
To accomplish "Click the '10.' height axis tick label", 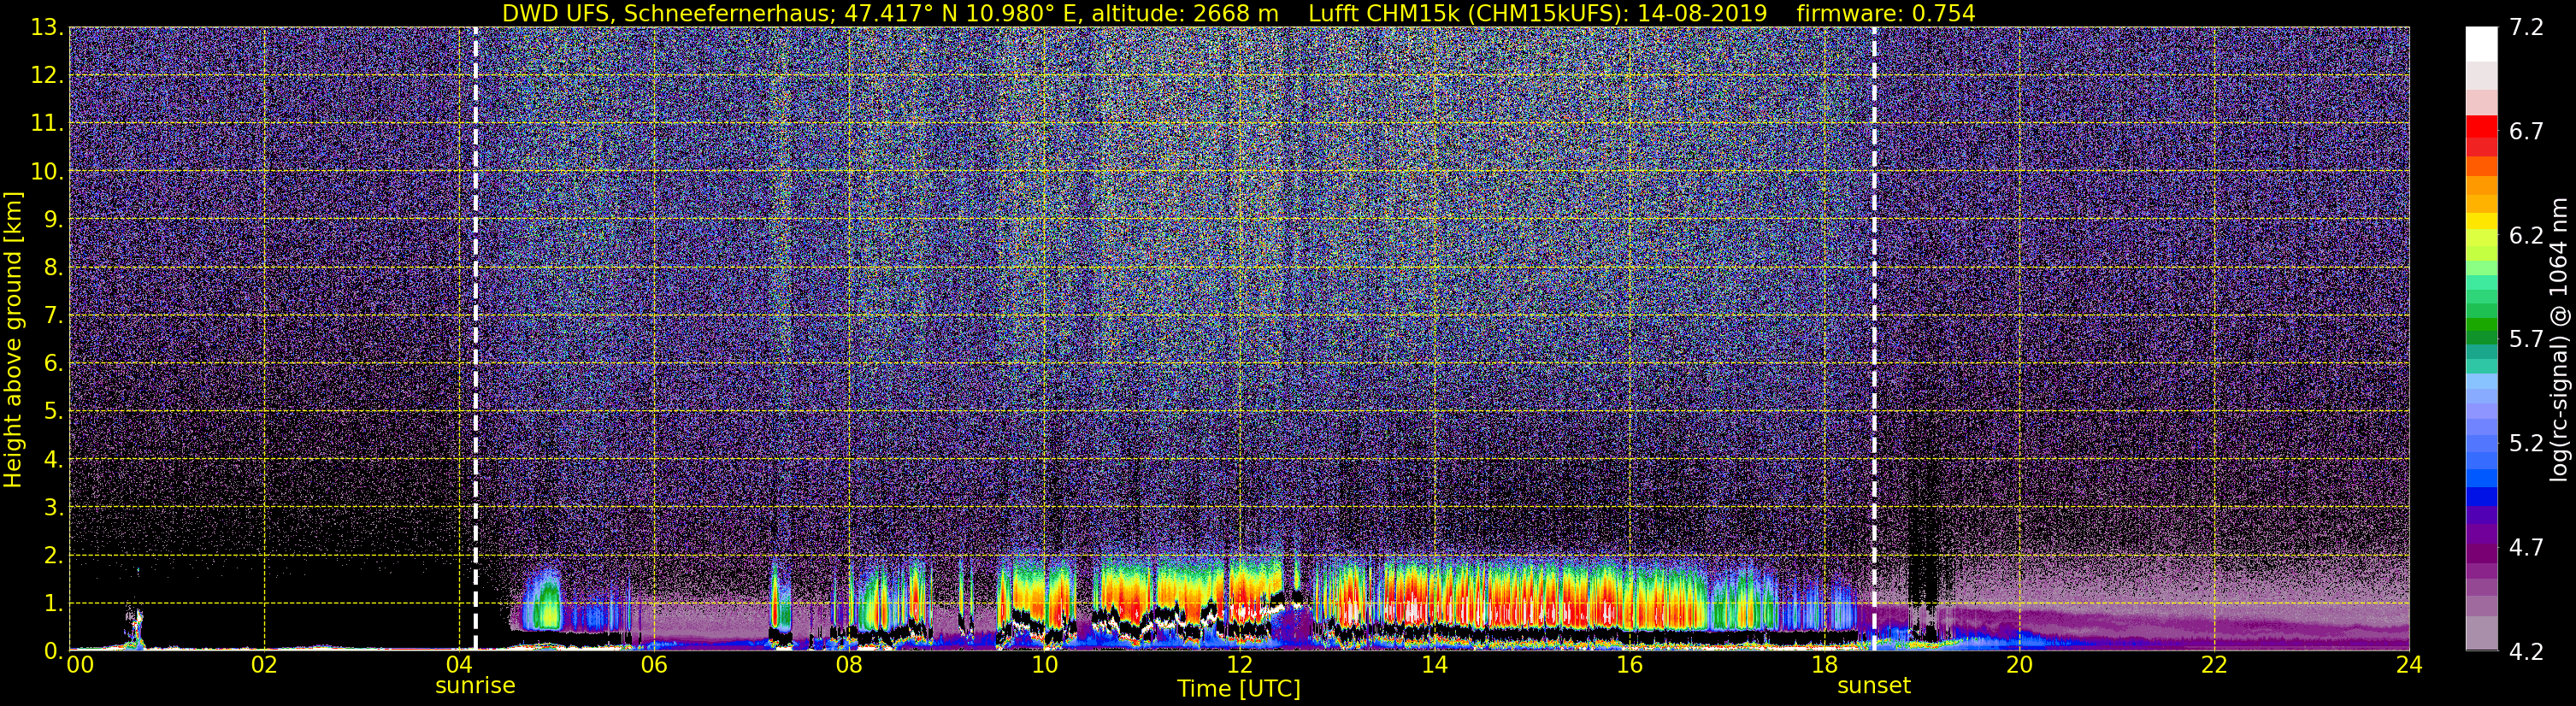I will [x=47, y=172].
